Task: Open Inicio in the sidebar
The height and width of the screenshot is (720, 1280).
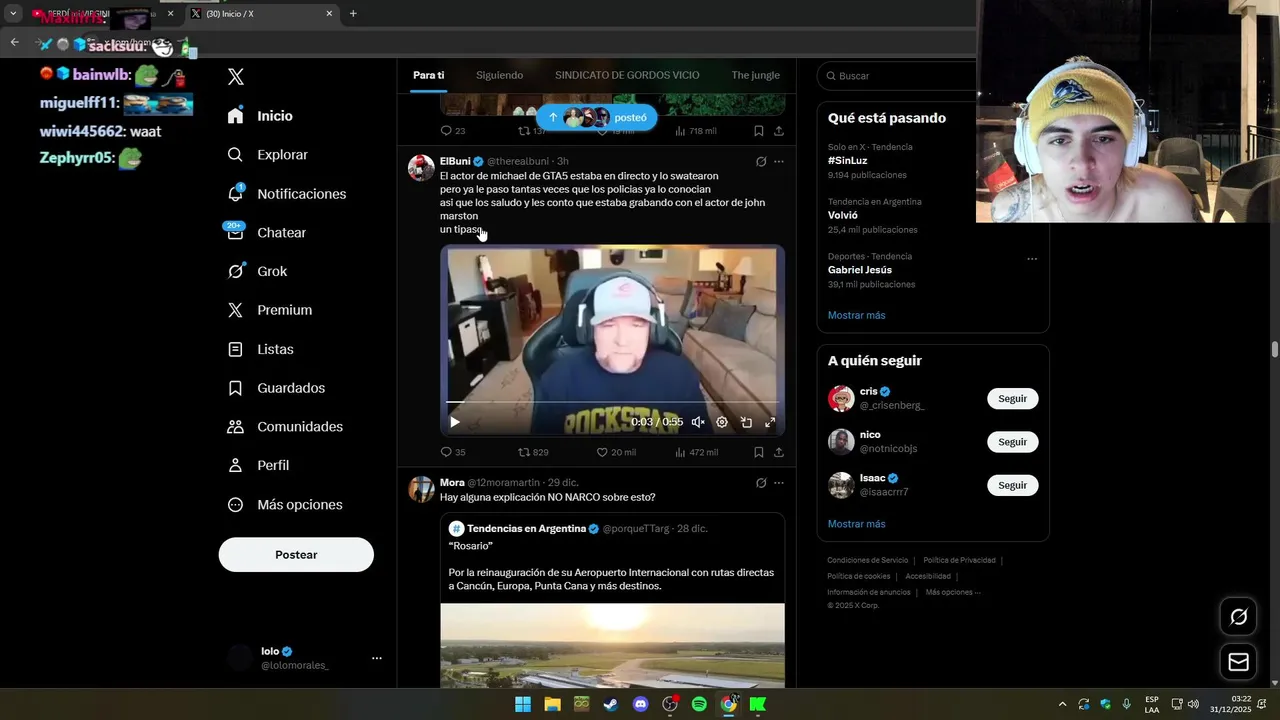Action: click(260, 116)
